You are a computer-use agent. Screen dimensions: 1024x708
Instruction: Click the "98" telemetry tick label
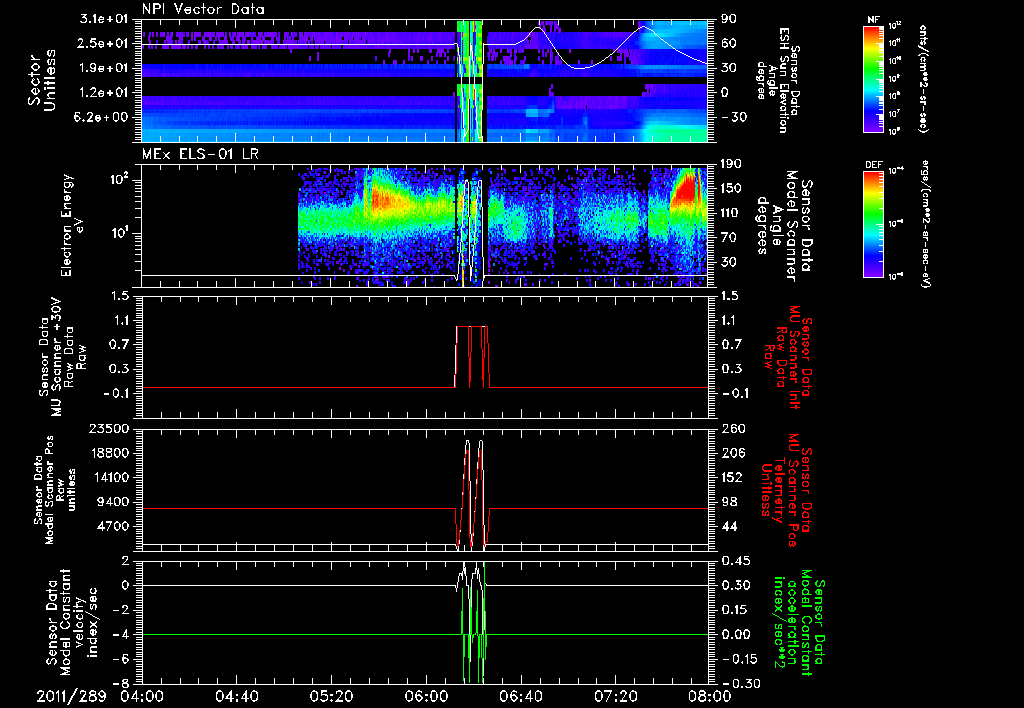coord(729,502)
